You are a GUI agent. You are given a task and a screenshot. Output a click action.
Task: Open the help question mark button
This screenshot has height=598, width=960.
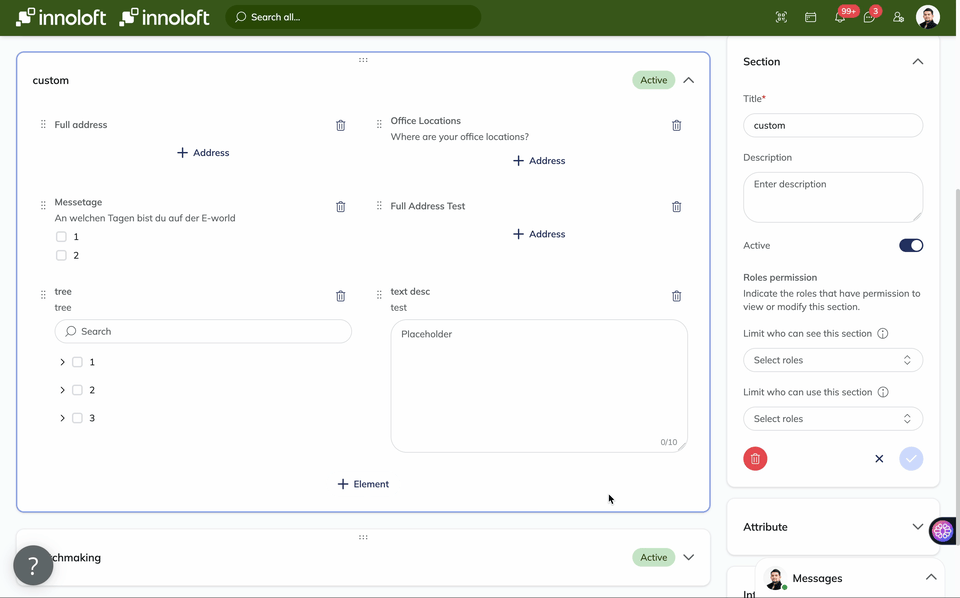[33, 565]
